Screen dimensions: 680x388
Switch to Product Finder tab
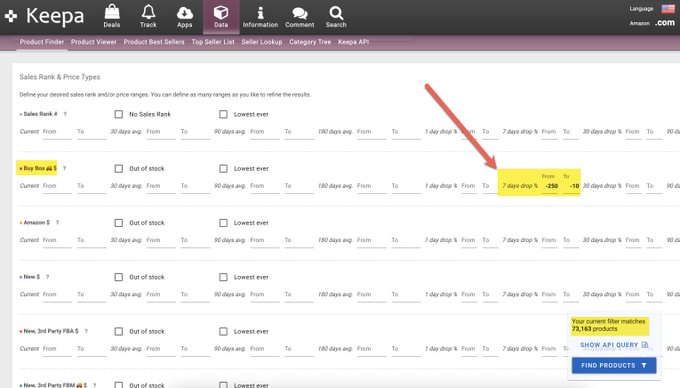(x=42, y=42)
